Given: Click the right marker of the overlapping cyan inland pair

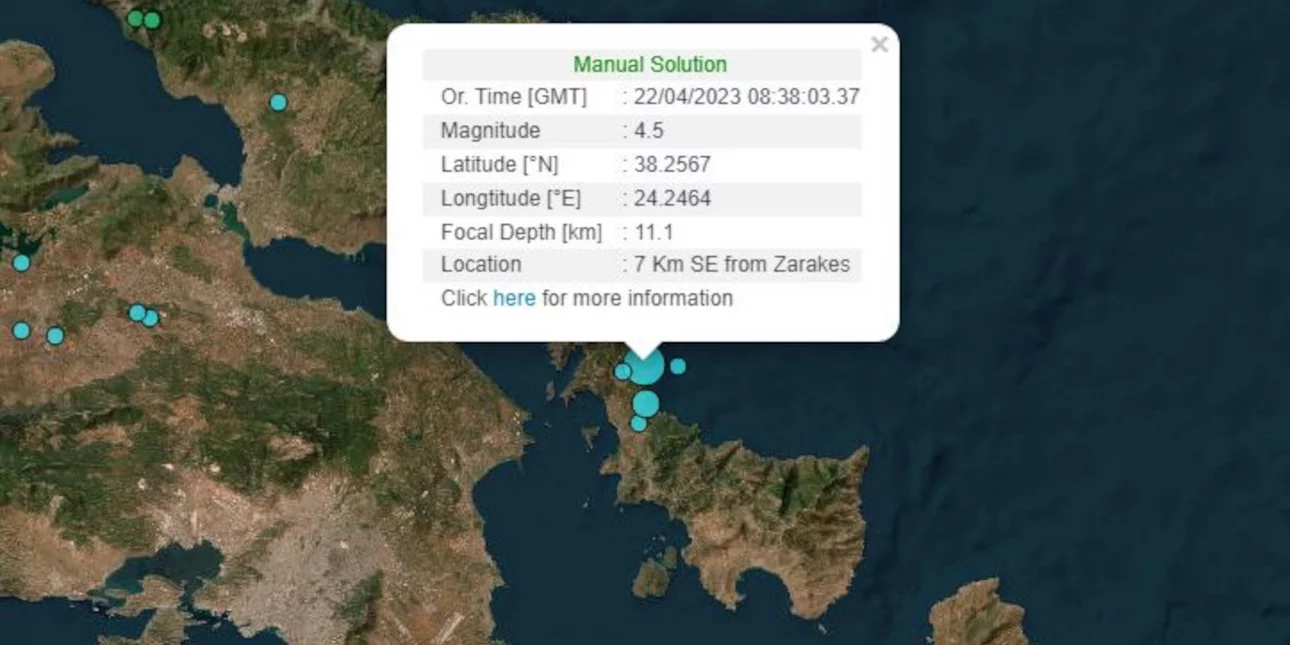Looking at the screenshot, I should [151, 318].
